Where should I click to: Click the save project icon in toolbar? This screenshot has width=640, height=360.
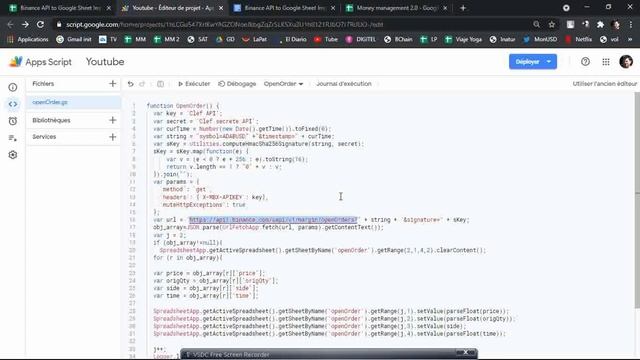pyautogui.click(x=160, y=84)
